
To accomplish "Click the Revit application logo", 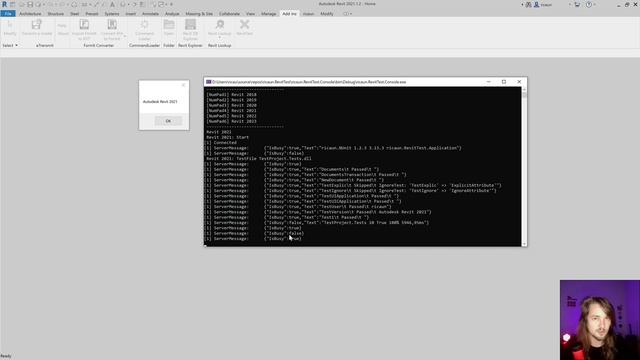I will (4, 4).
